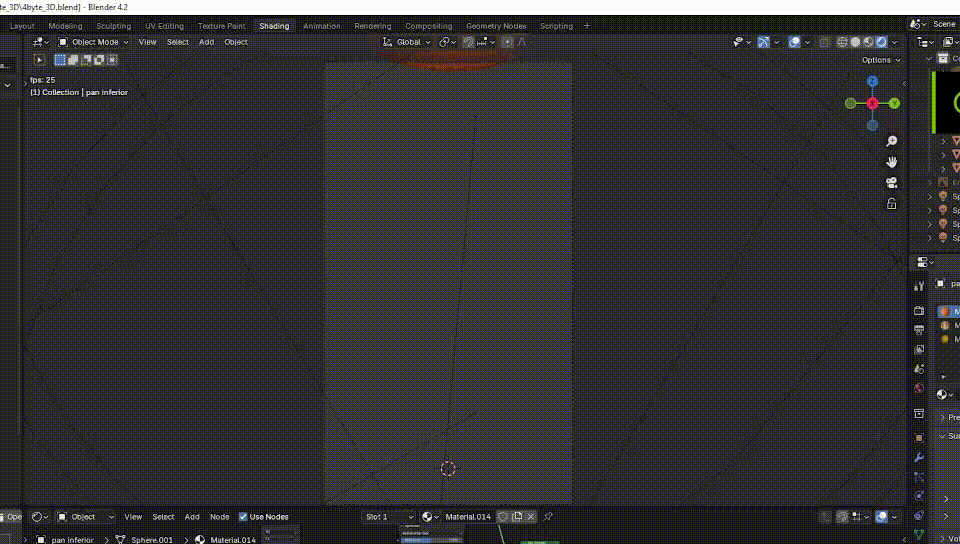
Task: Open the Add menu in 3D viewport
Action: point(206,42)
